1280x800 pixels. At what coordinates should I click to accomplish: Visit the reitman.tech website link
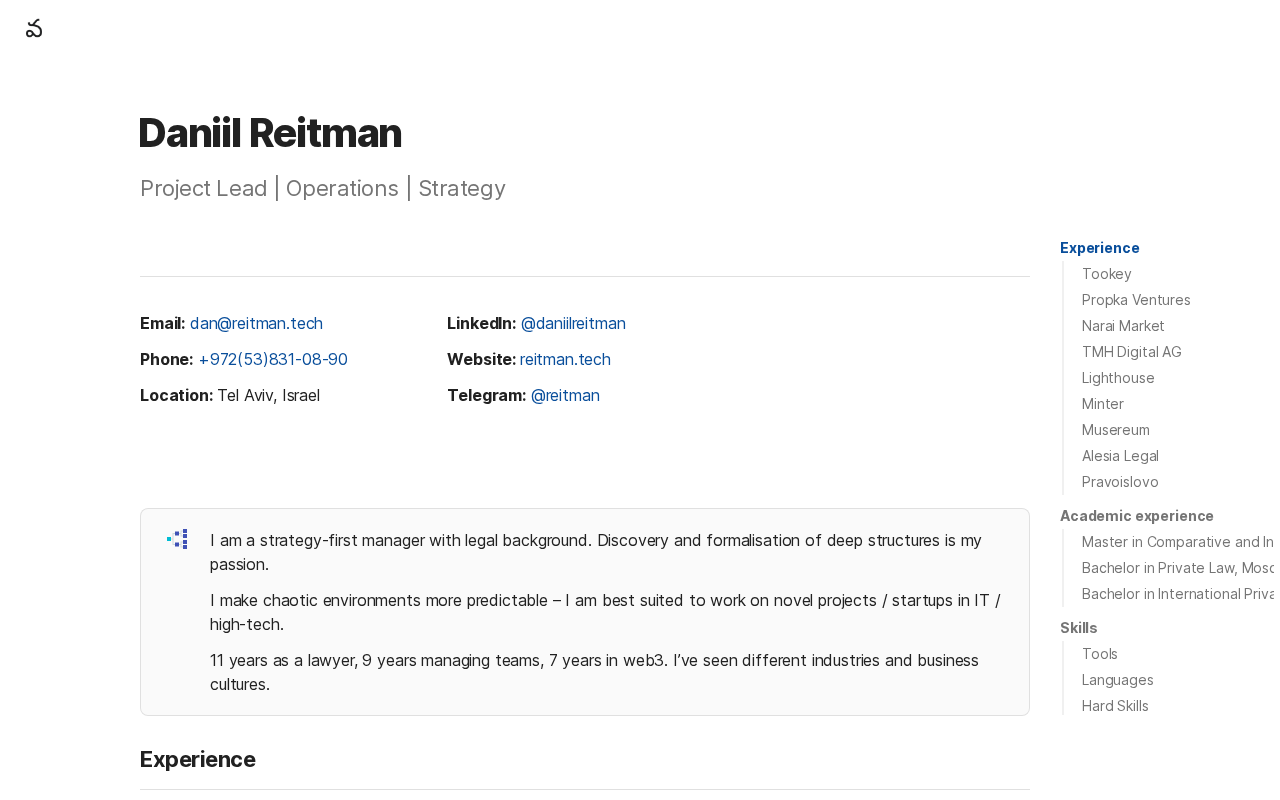[565, 359]
